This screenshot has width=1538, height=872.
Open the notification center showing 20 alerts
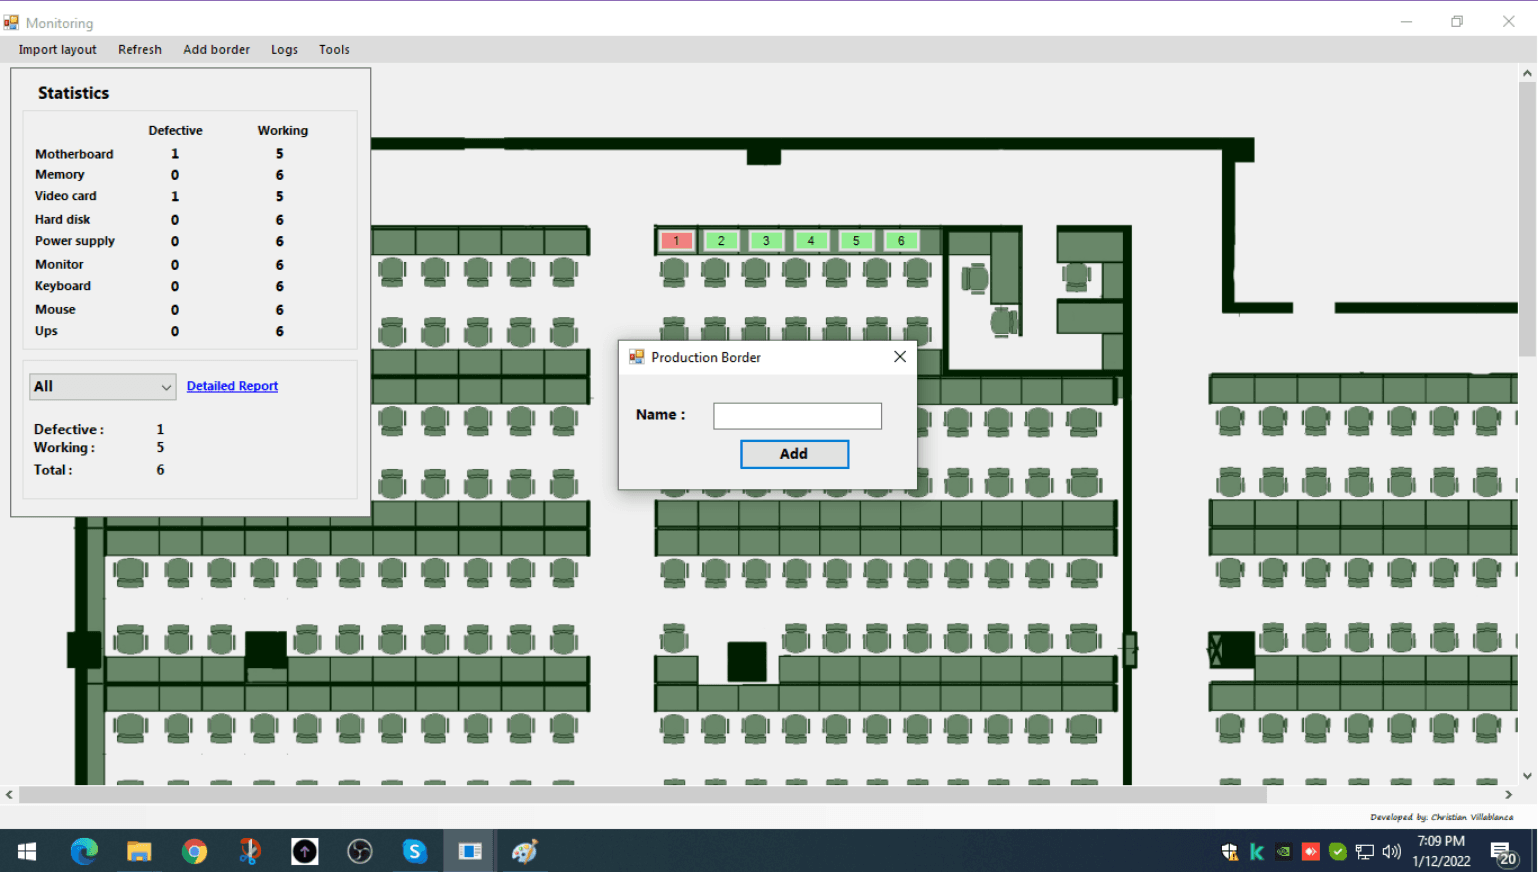(x=1501, y=851)
